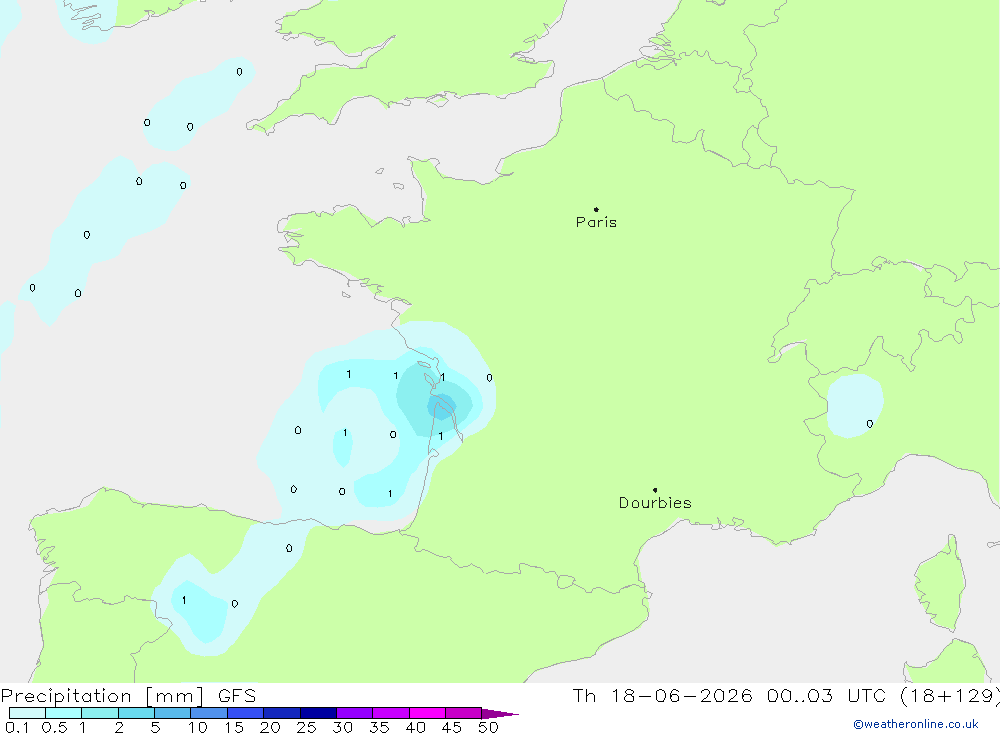This screenshot has width=1000, height=733.
Task: Select the 40–45 mm magenta legend swatch
Action: pos(427,713)
